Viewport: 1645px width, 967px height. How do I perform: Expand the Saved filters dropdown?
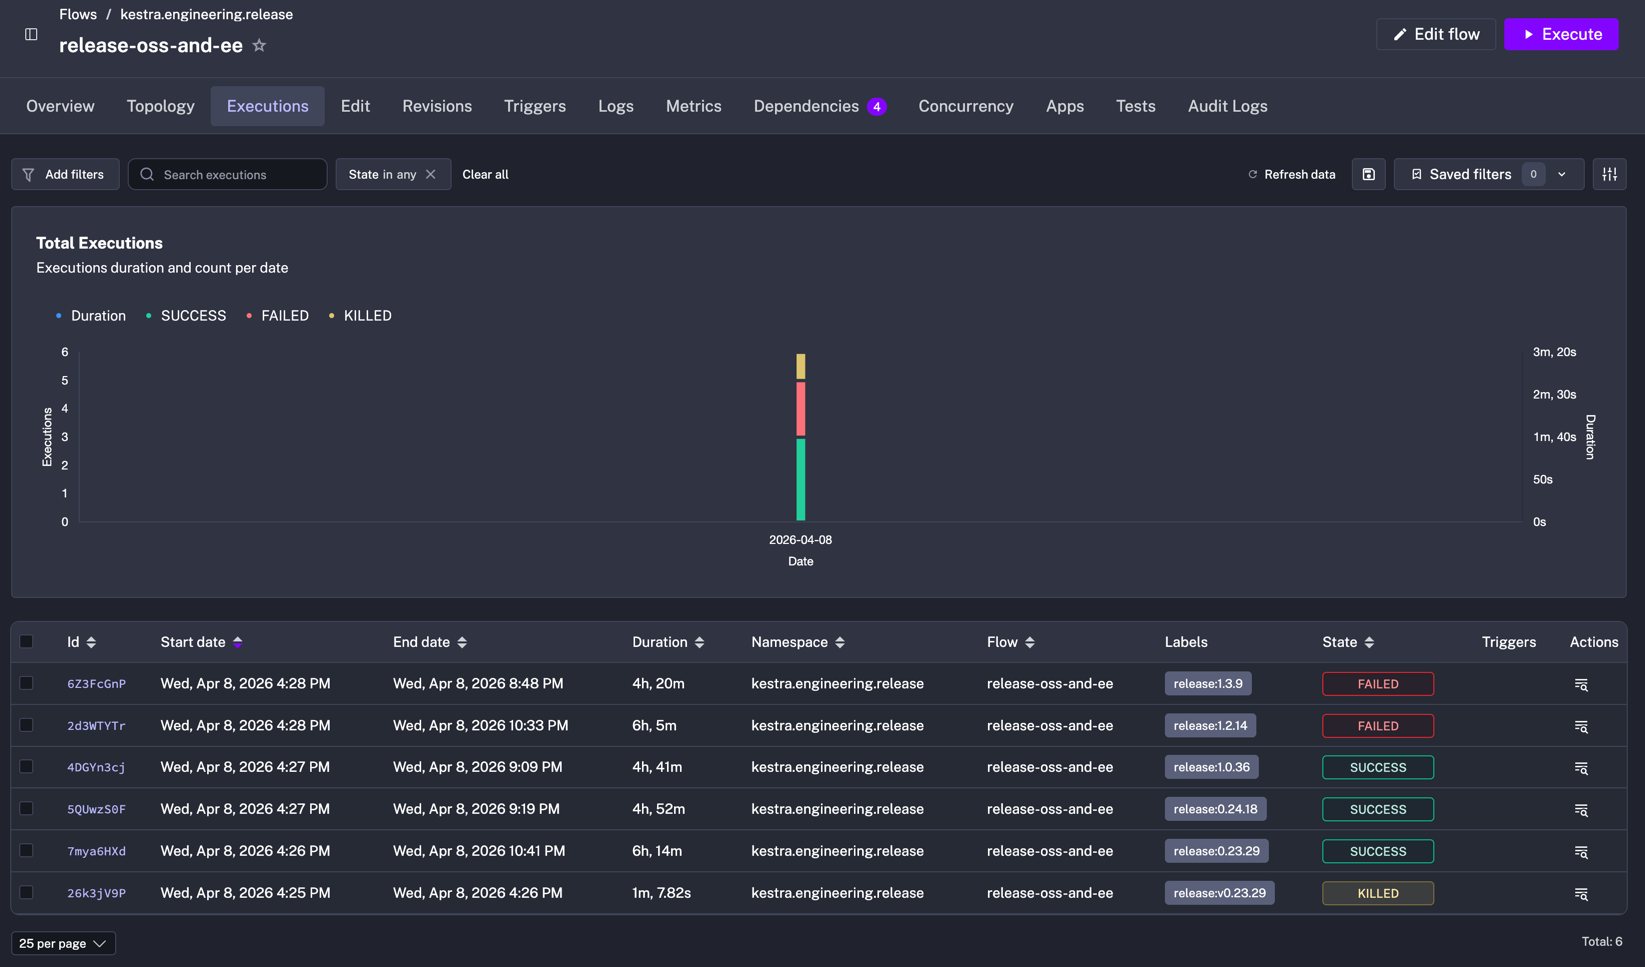pyautogui.click(x=1488, y=174)
